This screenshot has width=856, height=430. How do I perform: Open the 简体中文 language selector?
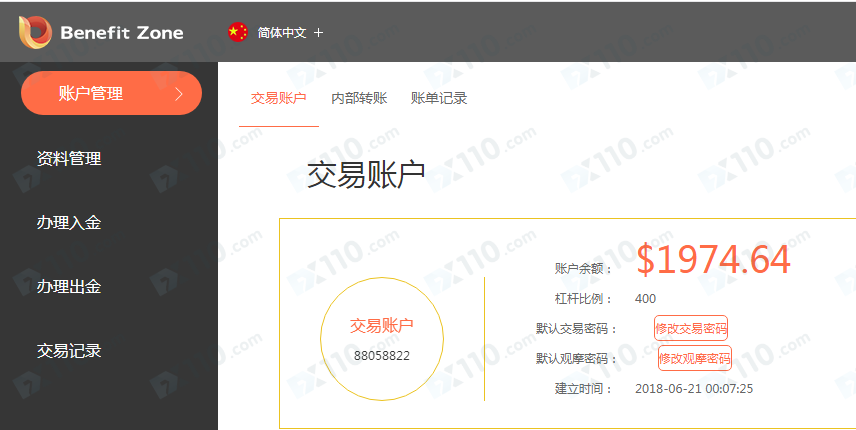[x=281, y=32]
